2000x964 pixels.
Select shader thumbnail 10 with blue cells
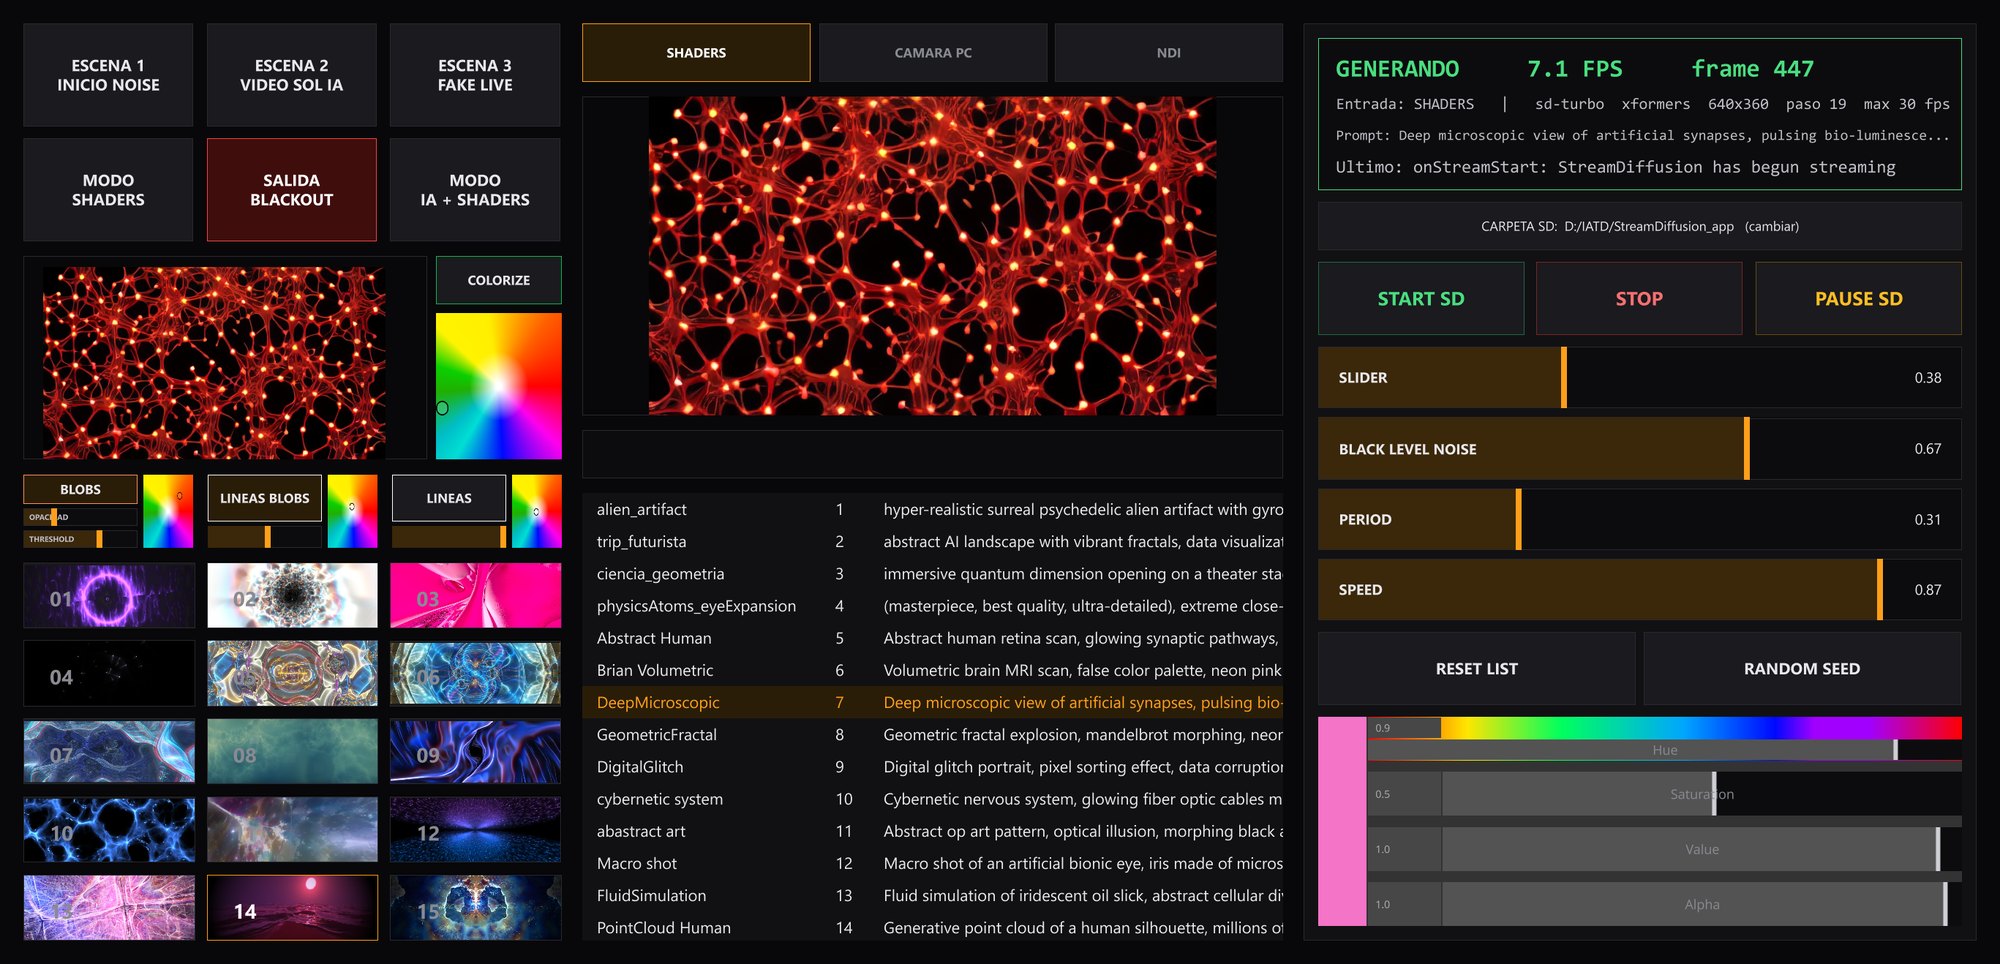pos(109,830)
